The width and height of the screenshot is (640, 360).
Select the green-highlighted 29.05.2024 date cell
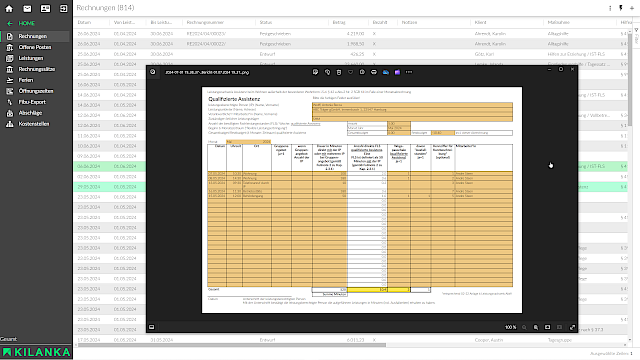(89, 187)
